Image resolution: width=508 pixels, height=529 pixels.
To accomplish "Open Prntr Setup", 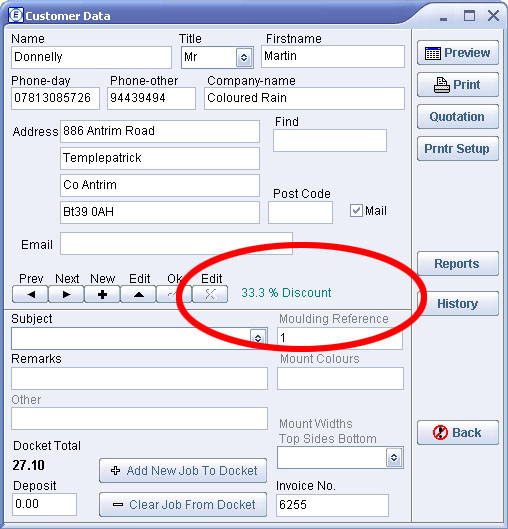I will pyautogui.click(x=458, y=149).
